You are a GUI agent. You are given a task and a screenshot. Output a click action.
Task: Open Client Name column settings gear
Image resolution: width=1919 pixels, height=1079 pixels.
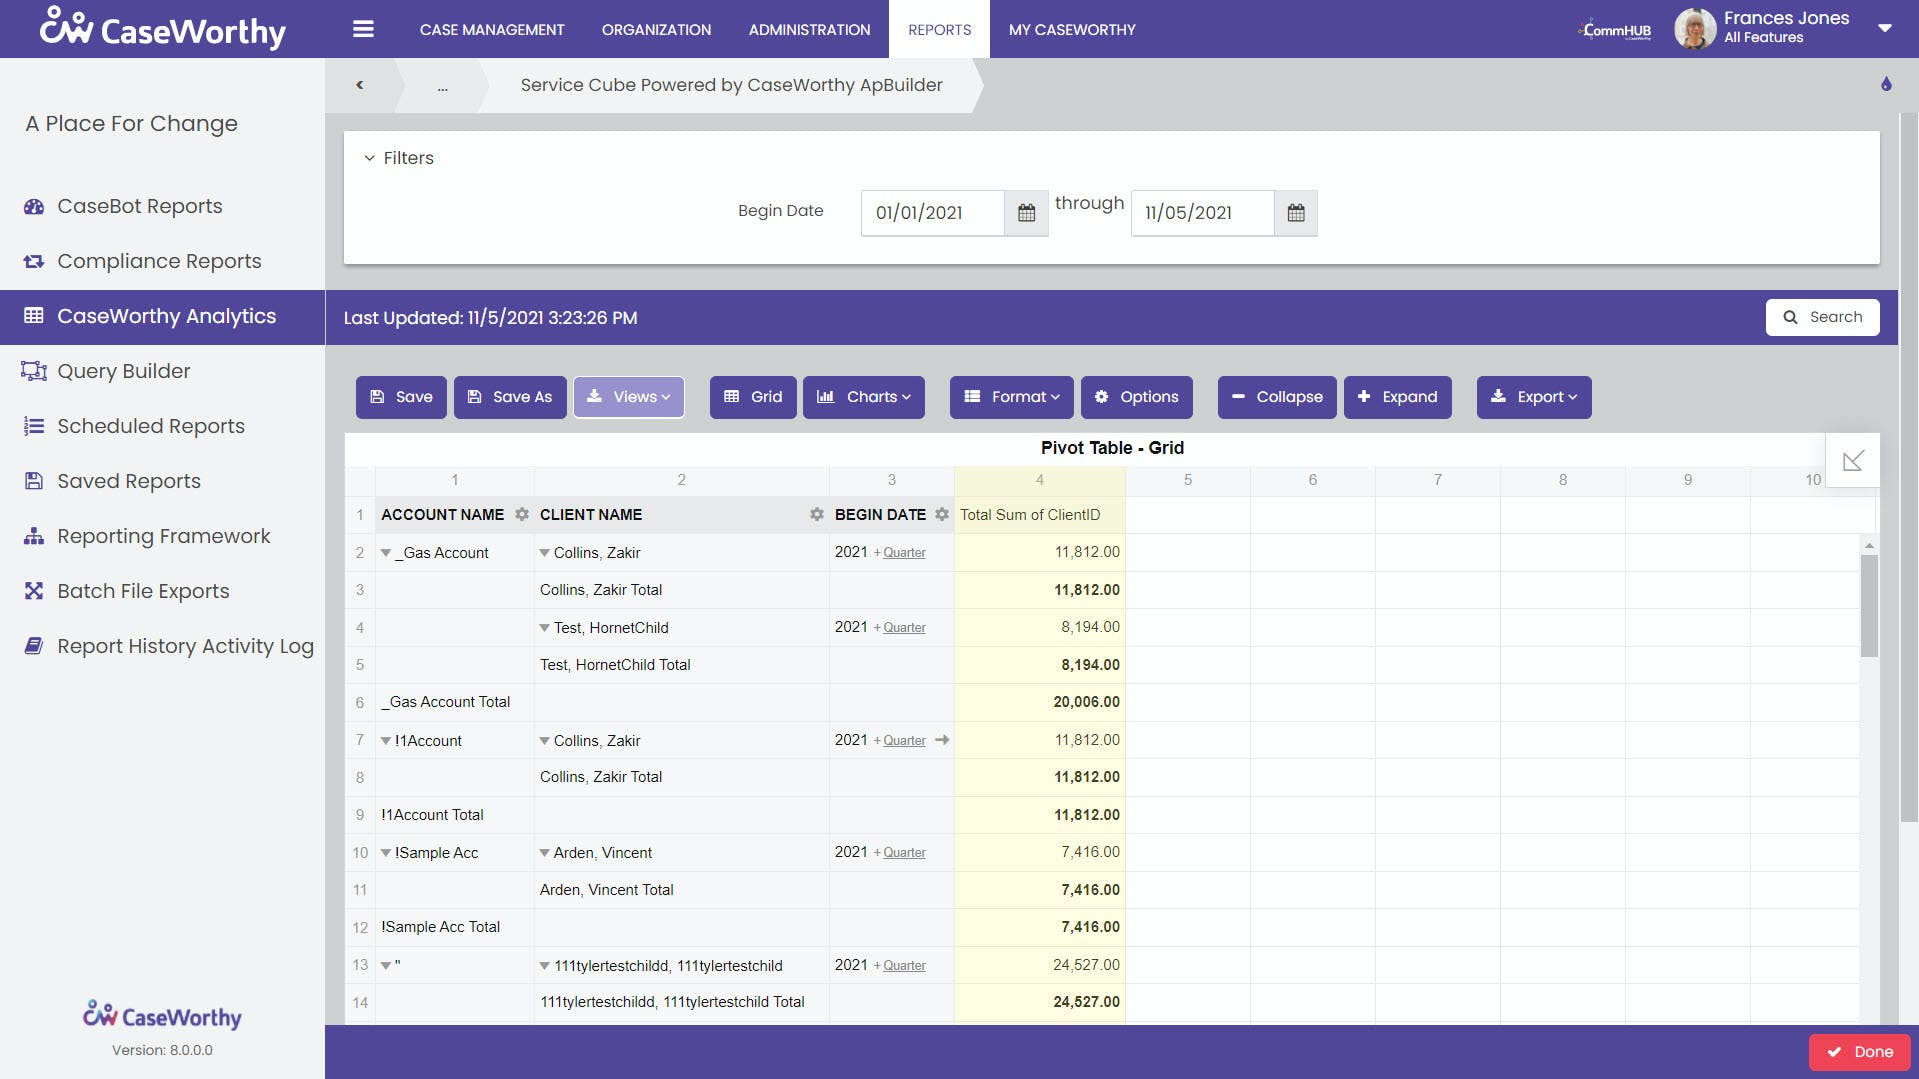pyautogui.click(x=816, y=514)
